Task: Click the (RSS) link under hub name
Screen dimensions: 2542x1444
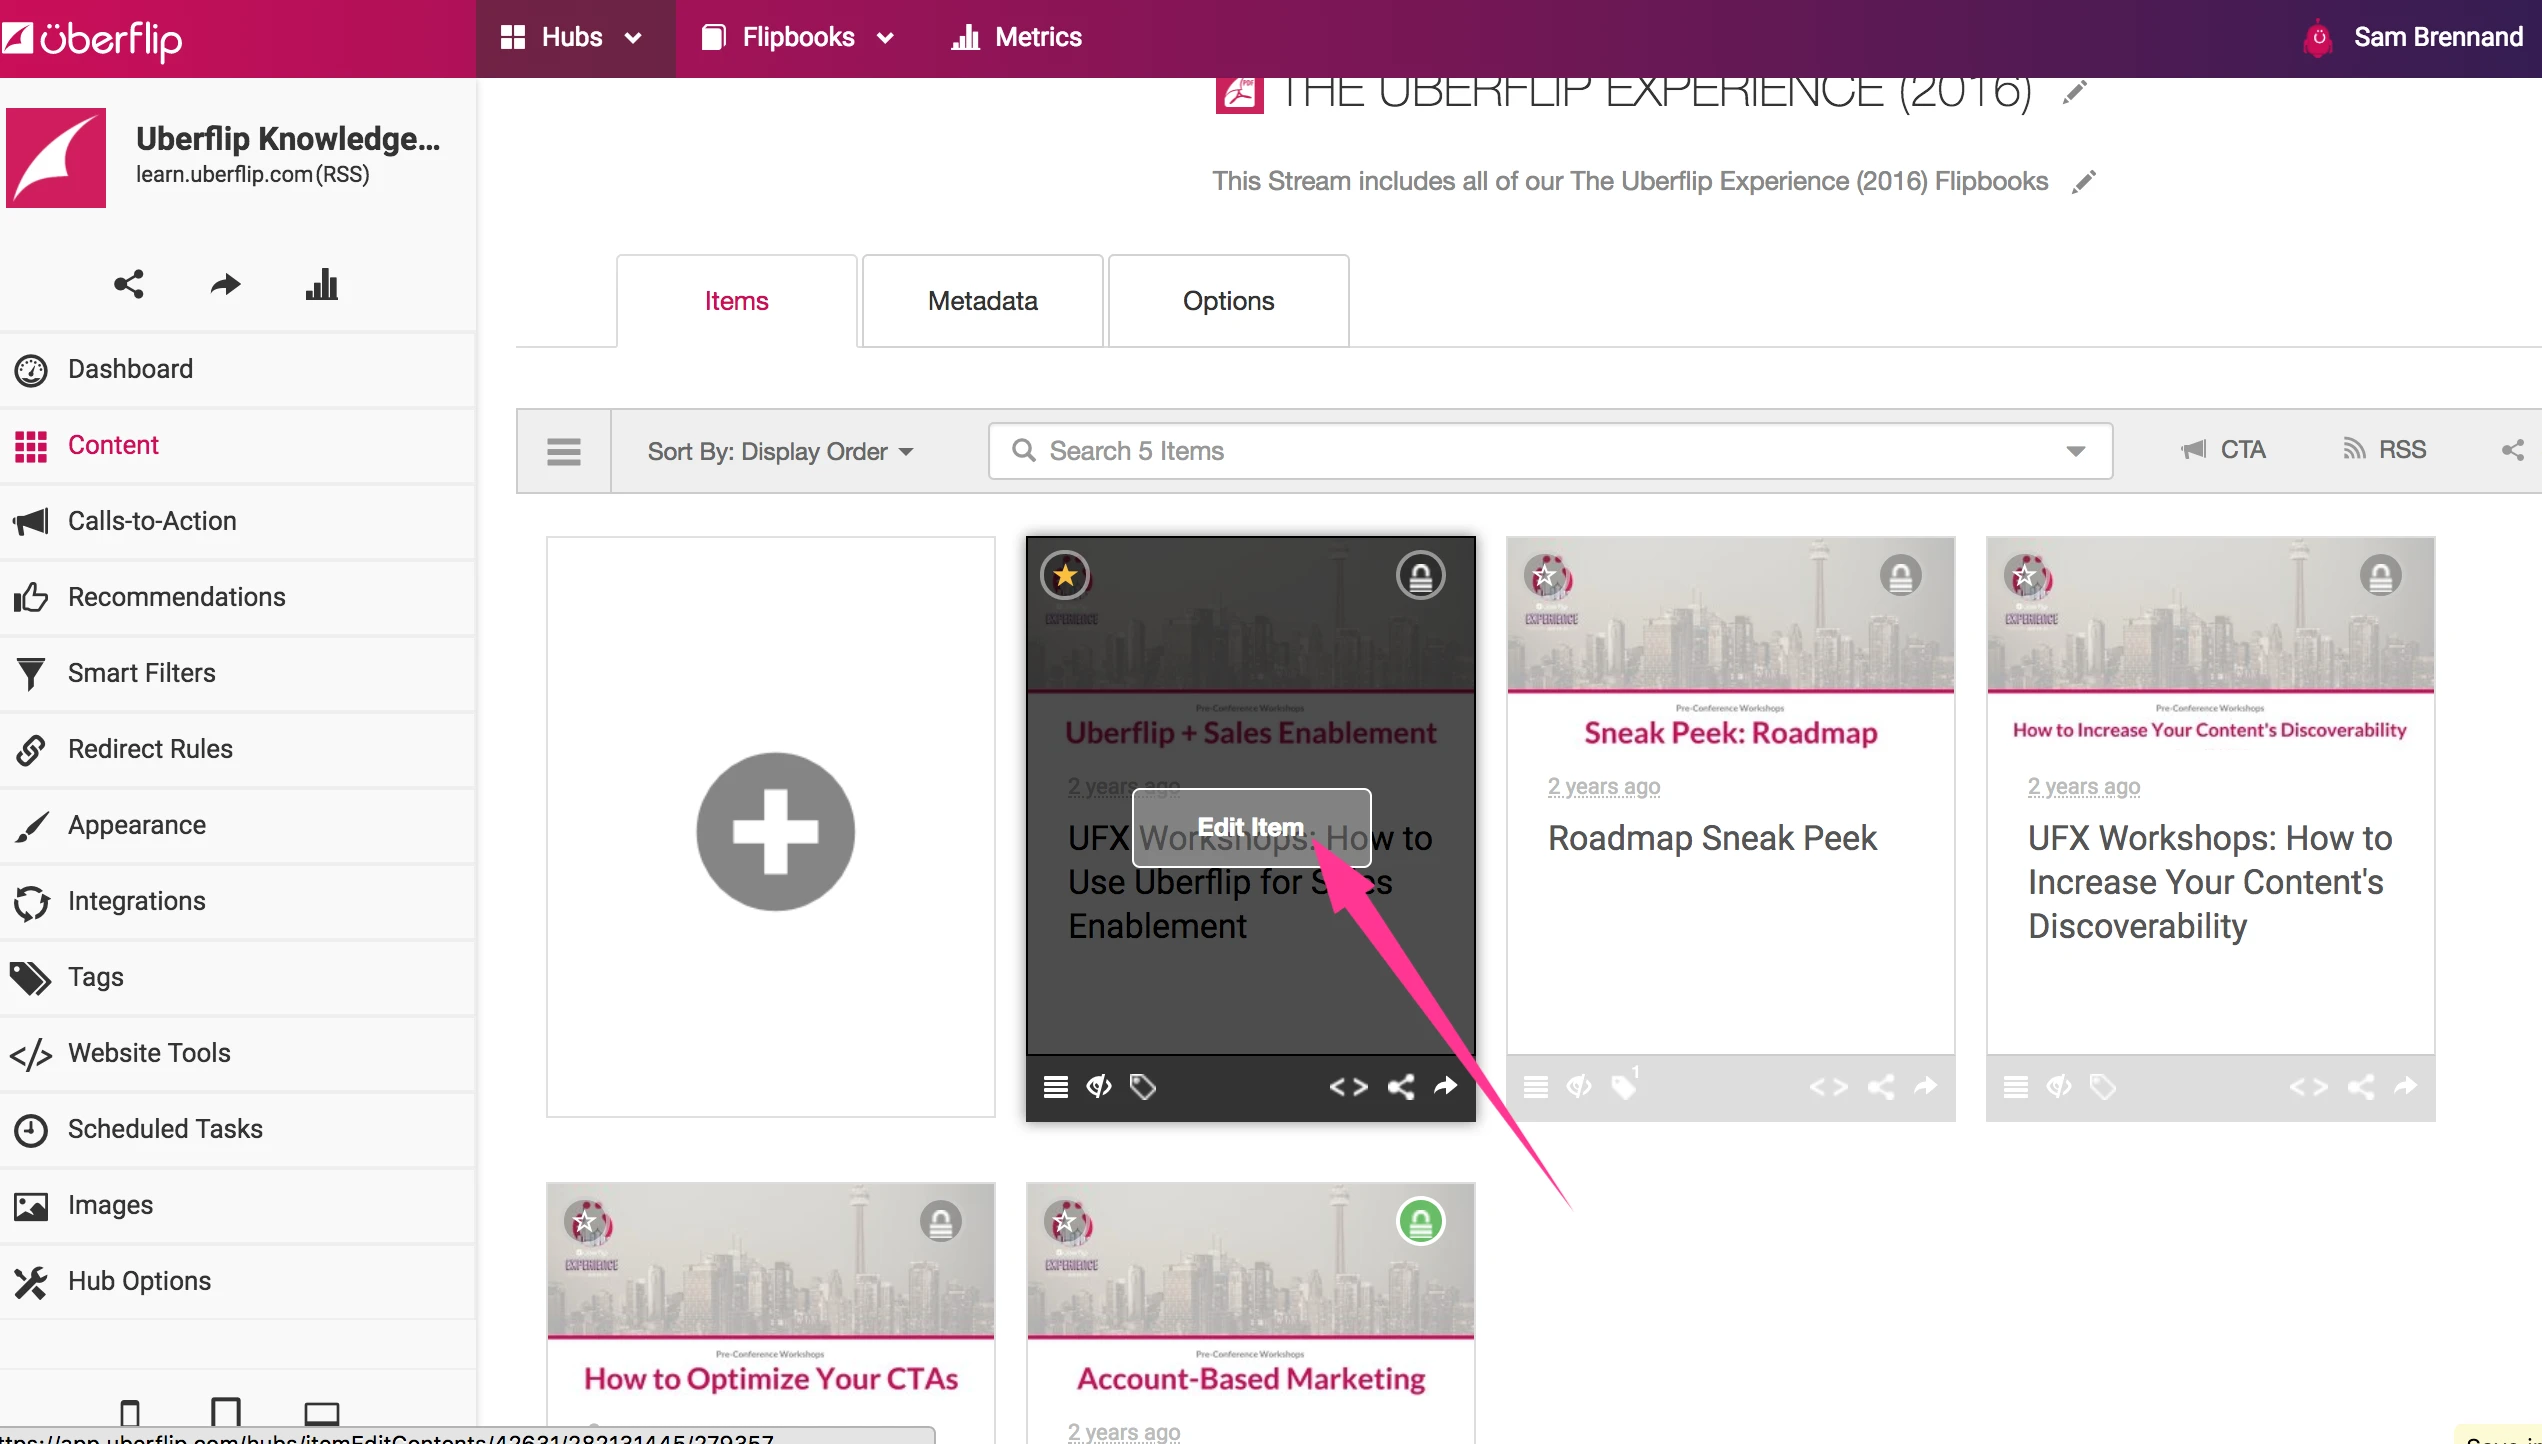Action: (343, 174)
